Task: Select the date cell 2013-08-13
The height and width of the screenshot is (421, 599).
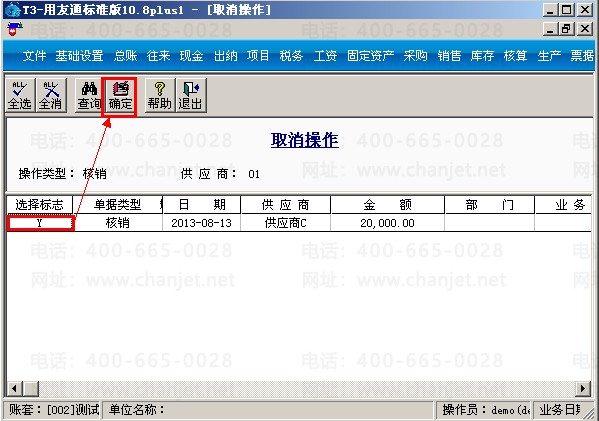Action: 202,223
